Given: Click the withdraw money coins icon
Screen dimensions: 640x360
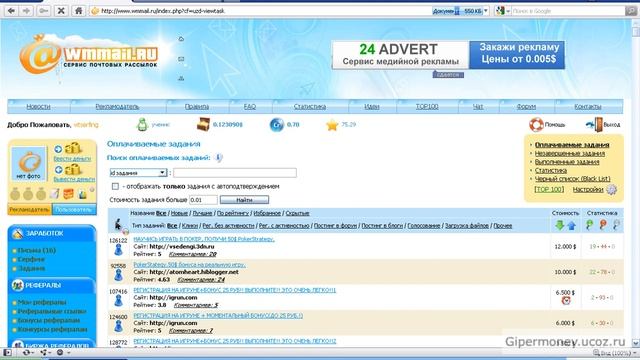Looking at the screenshot, I should [73, 169].
